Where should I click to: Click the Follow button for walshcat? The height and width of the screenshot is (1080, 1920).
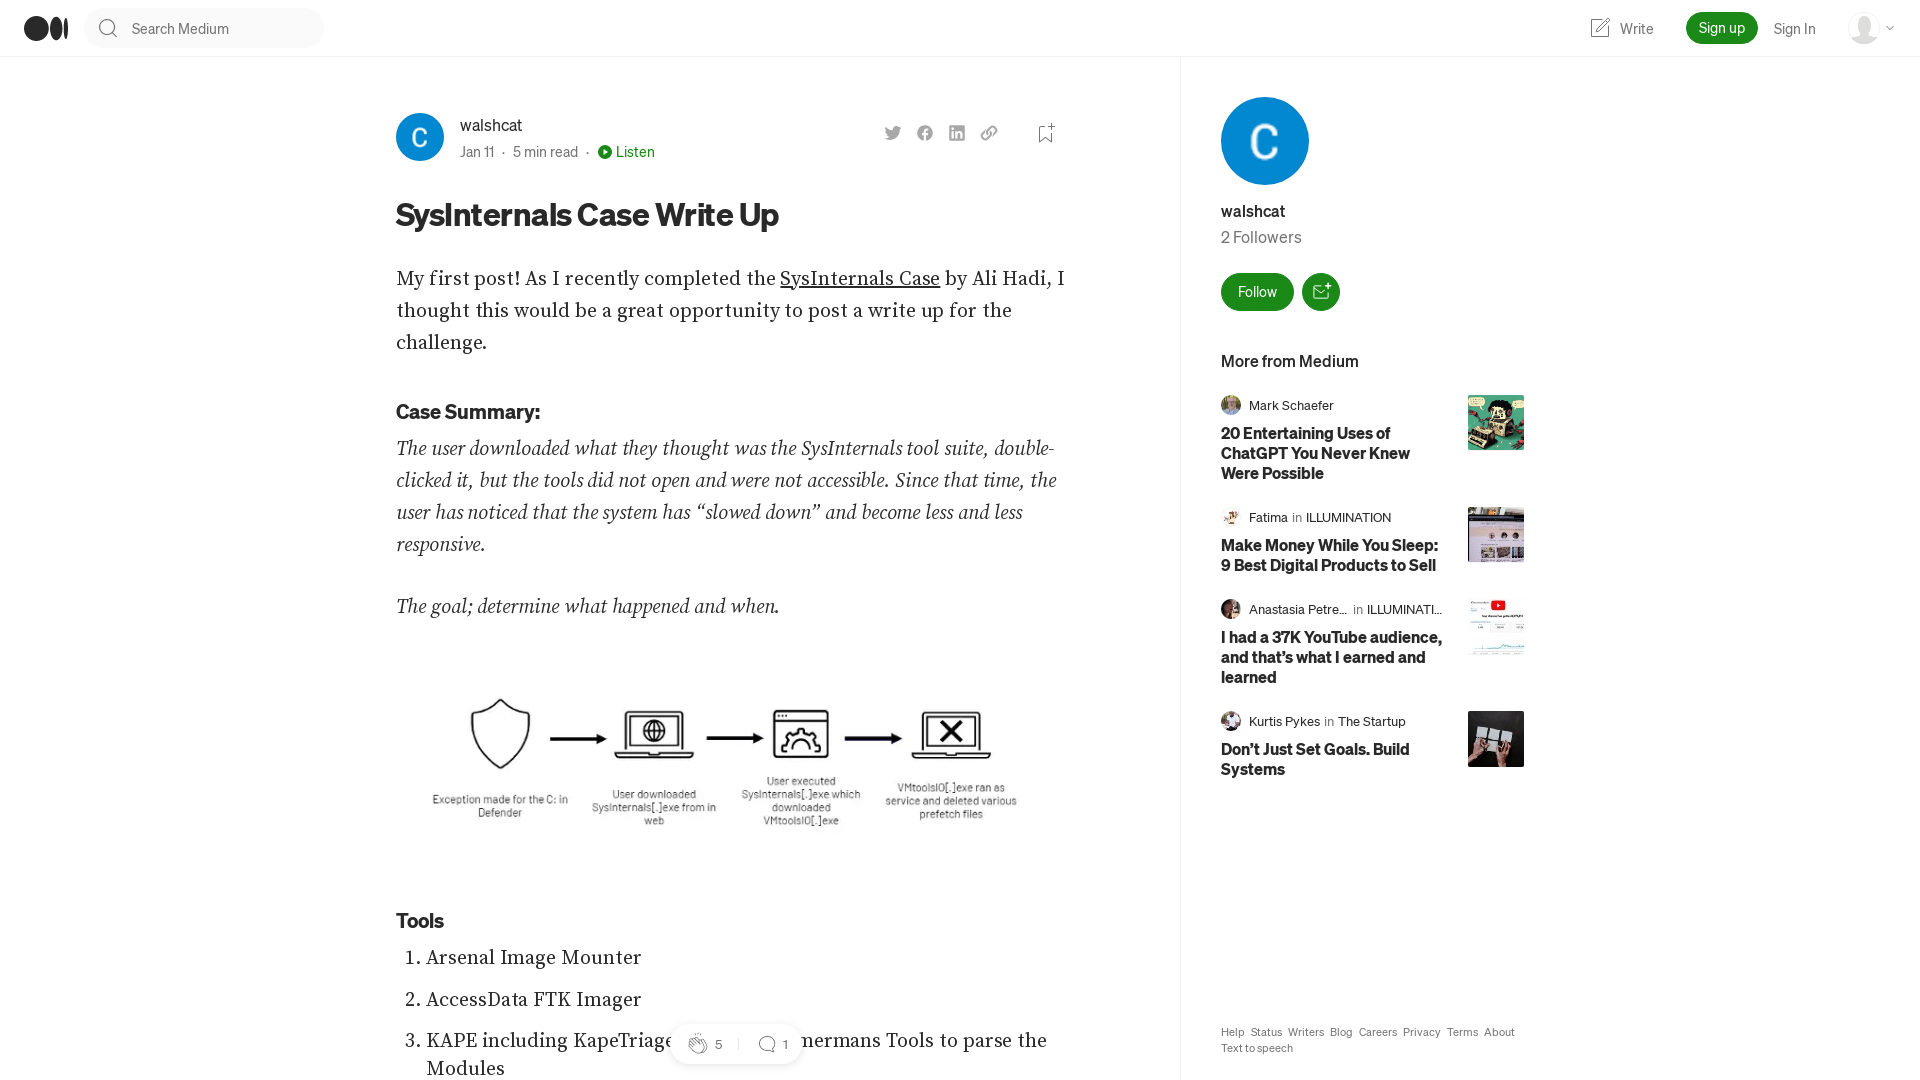1257,291
